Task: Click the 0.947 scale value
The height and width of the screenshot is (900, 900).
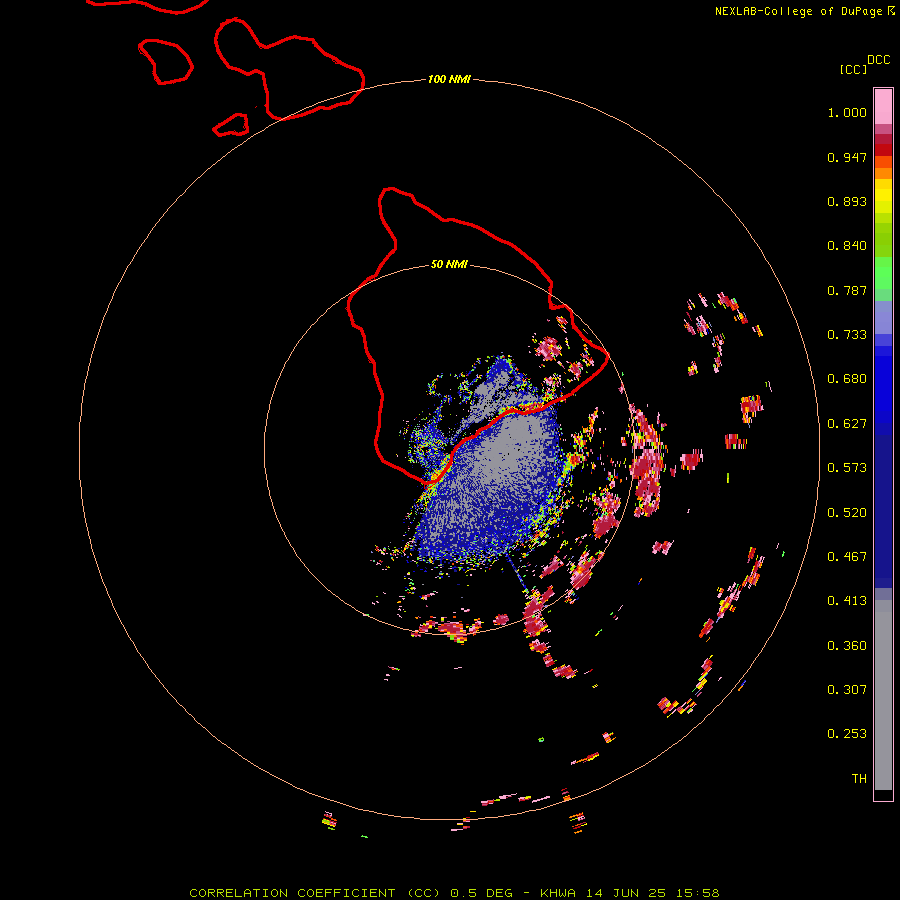Action: (x=847, y=157)
